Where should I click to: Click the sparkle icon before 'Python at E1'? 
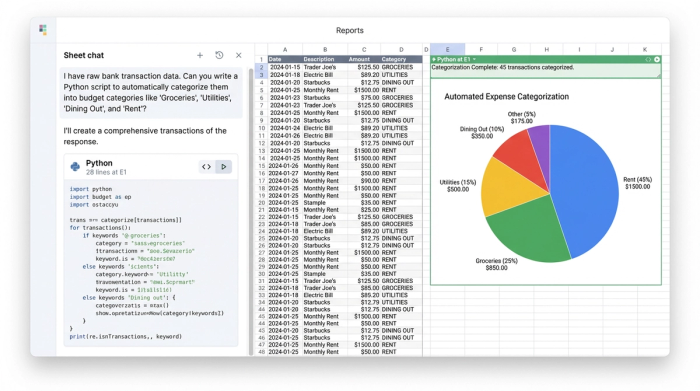433,59
